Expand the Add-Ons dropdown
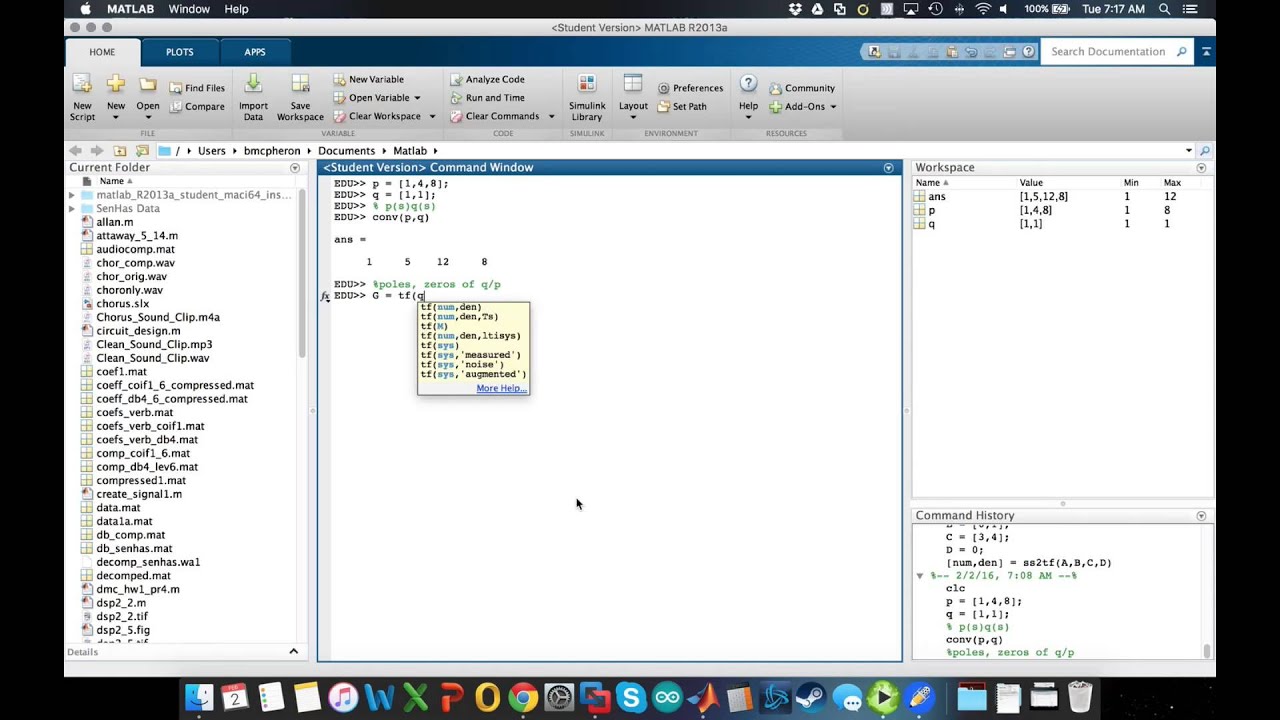 [x=833, y=106]
